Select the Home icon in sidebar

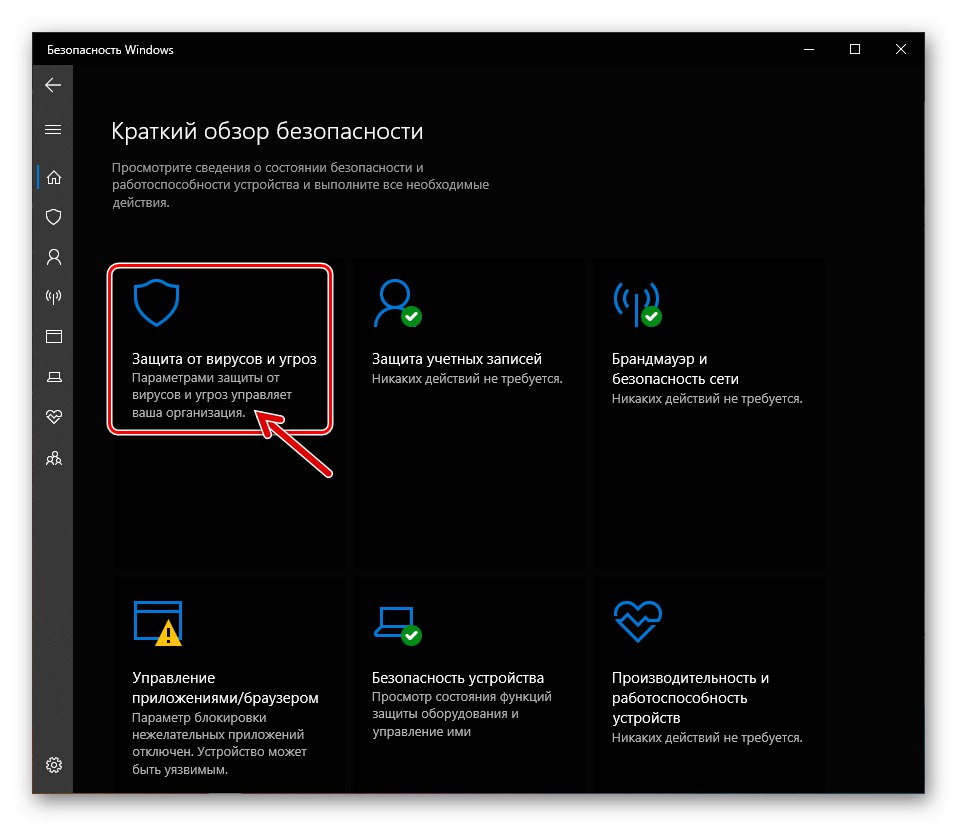(x=54, y=177)
